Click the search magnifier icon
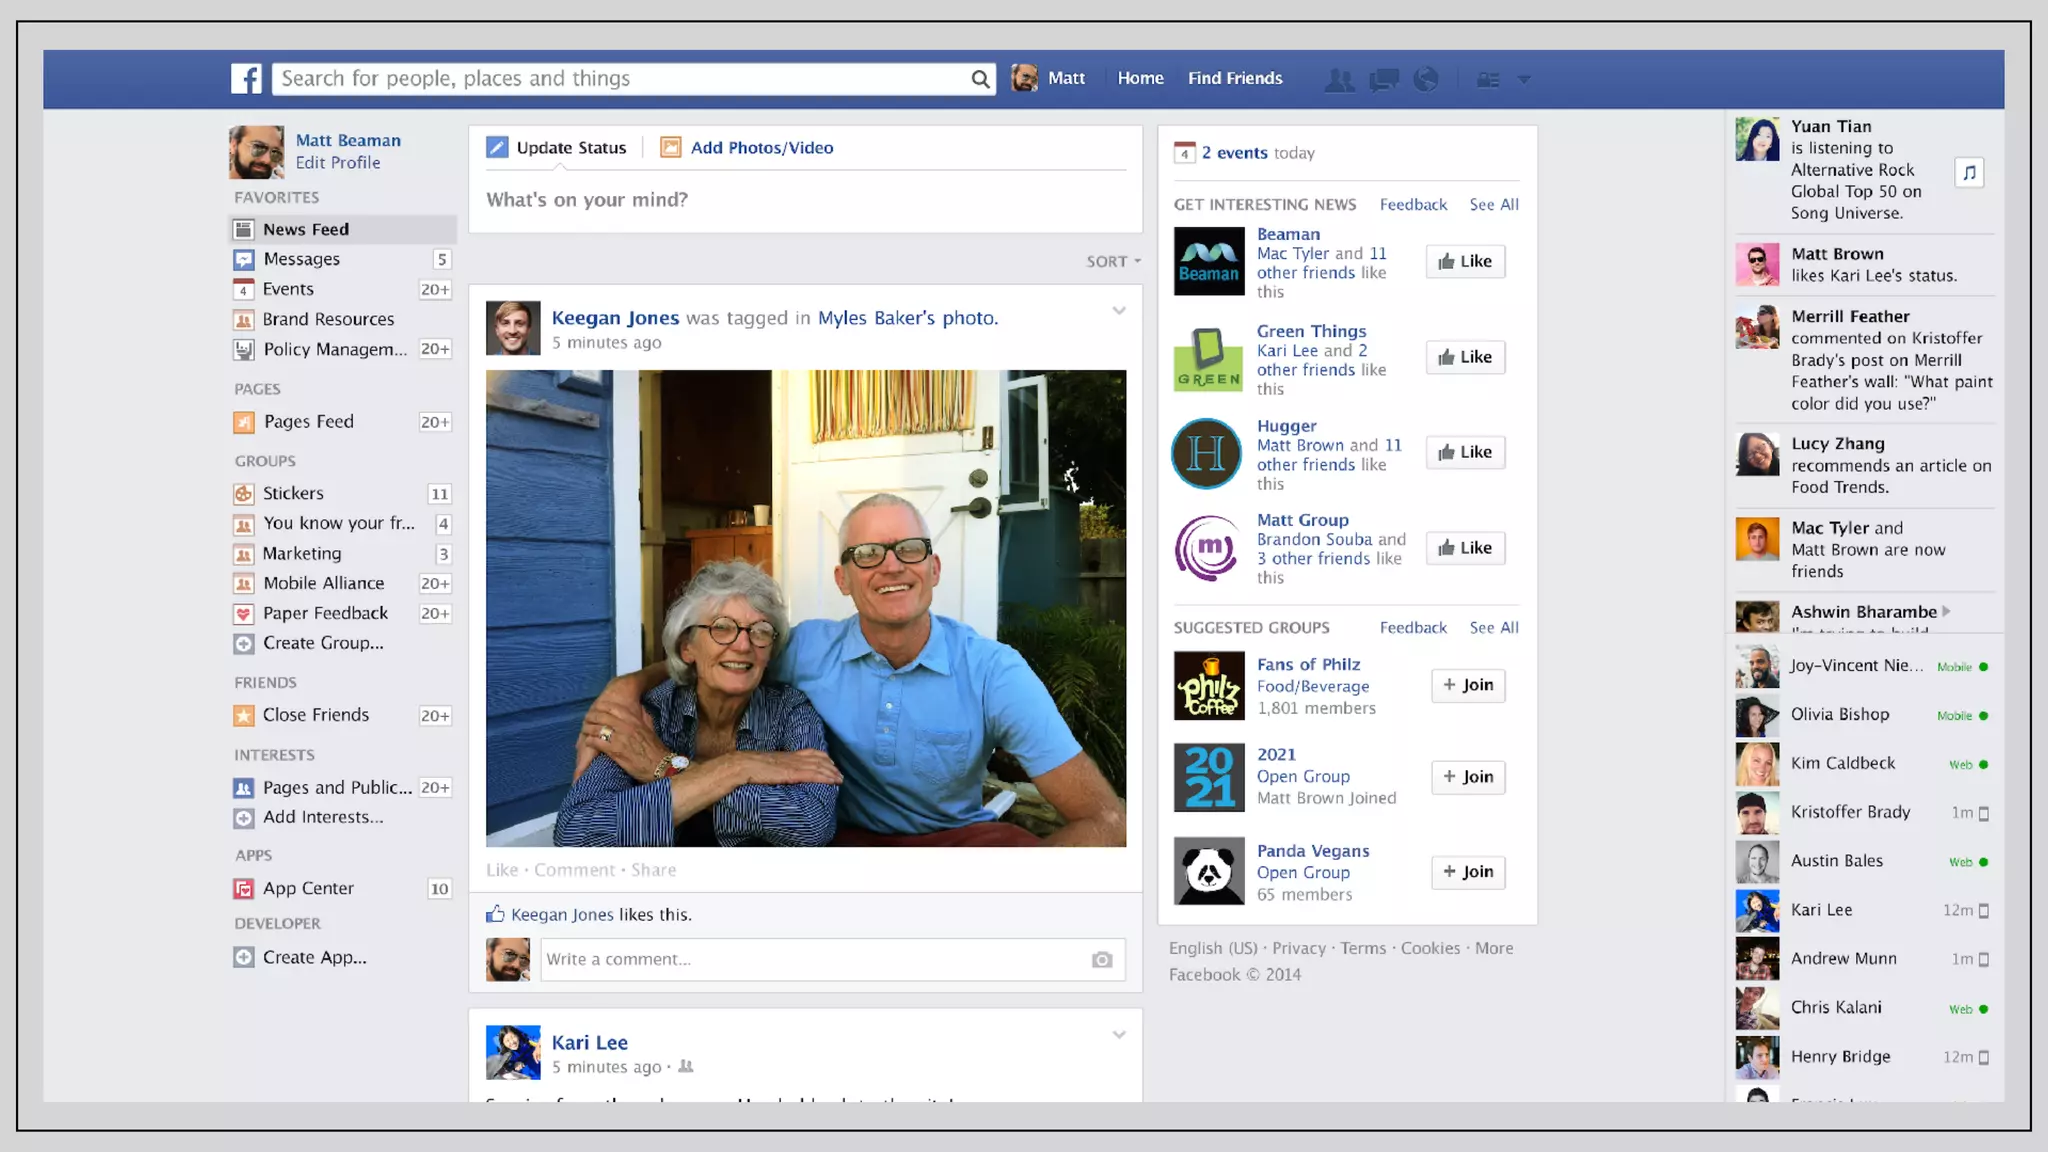The image size is (2048, 1152). click(x=980, y=79)
